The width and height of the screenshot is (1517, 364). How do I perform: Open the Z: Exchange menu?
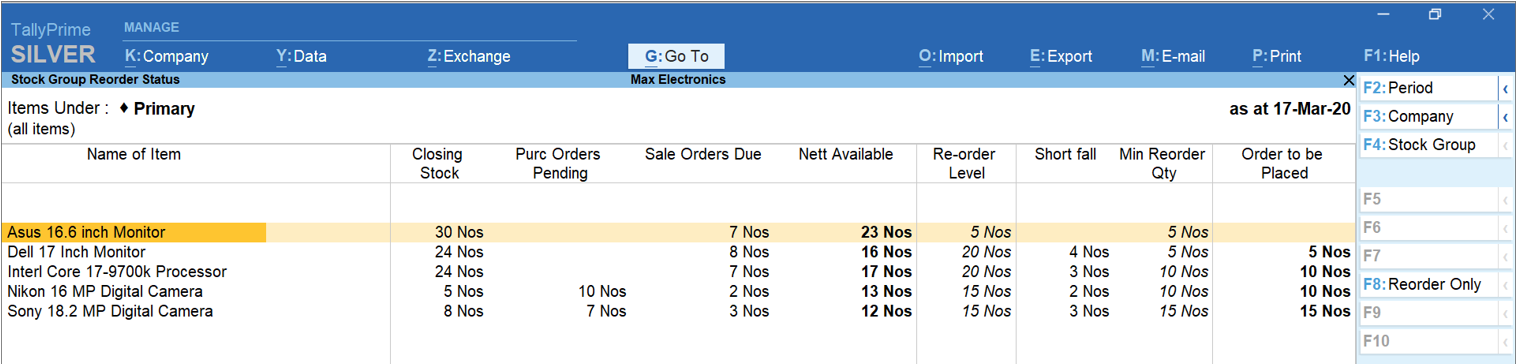click(x=468, y=57)
